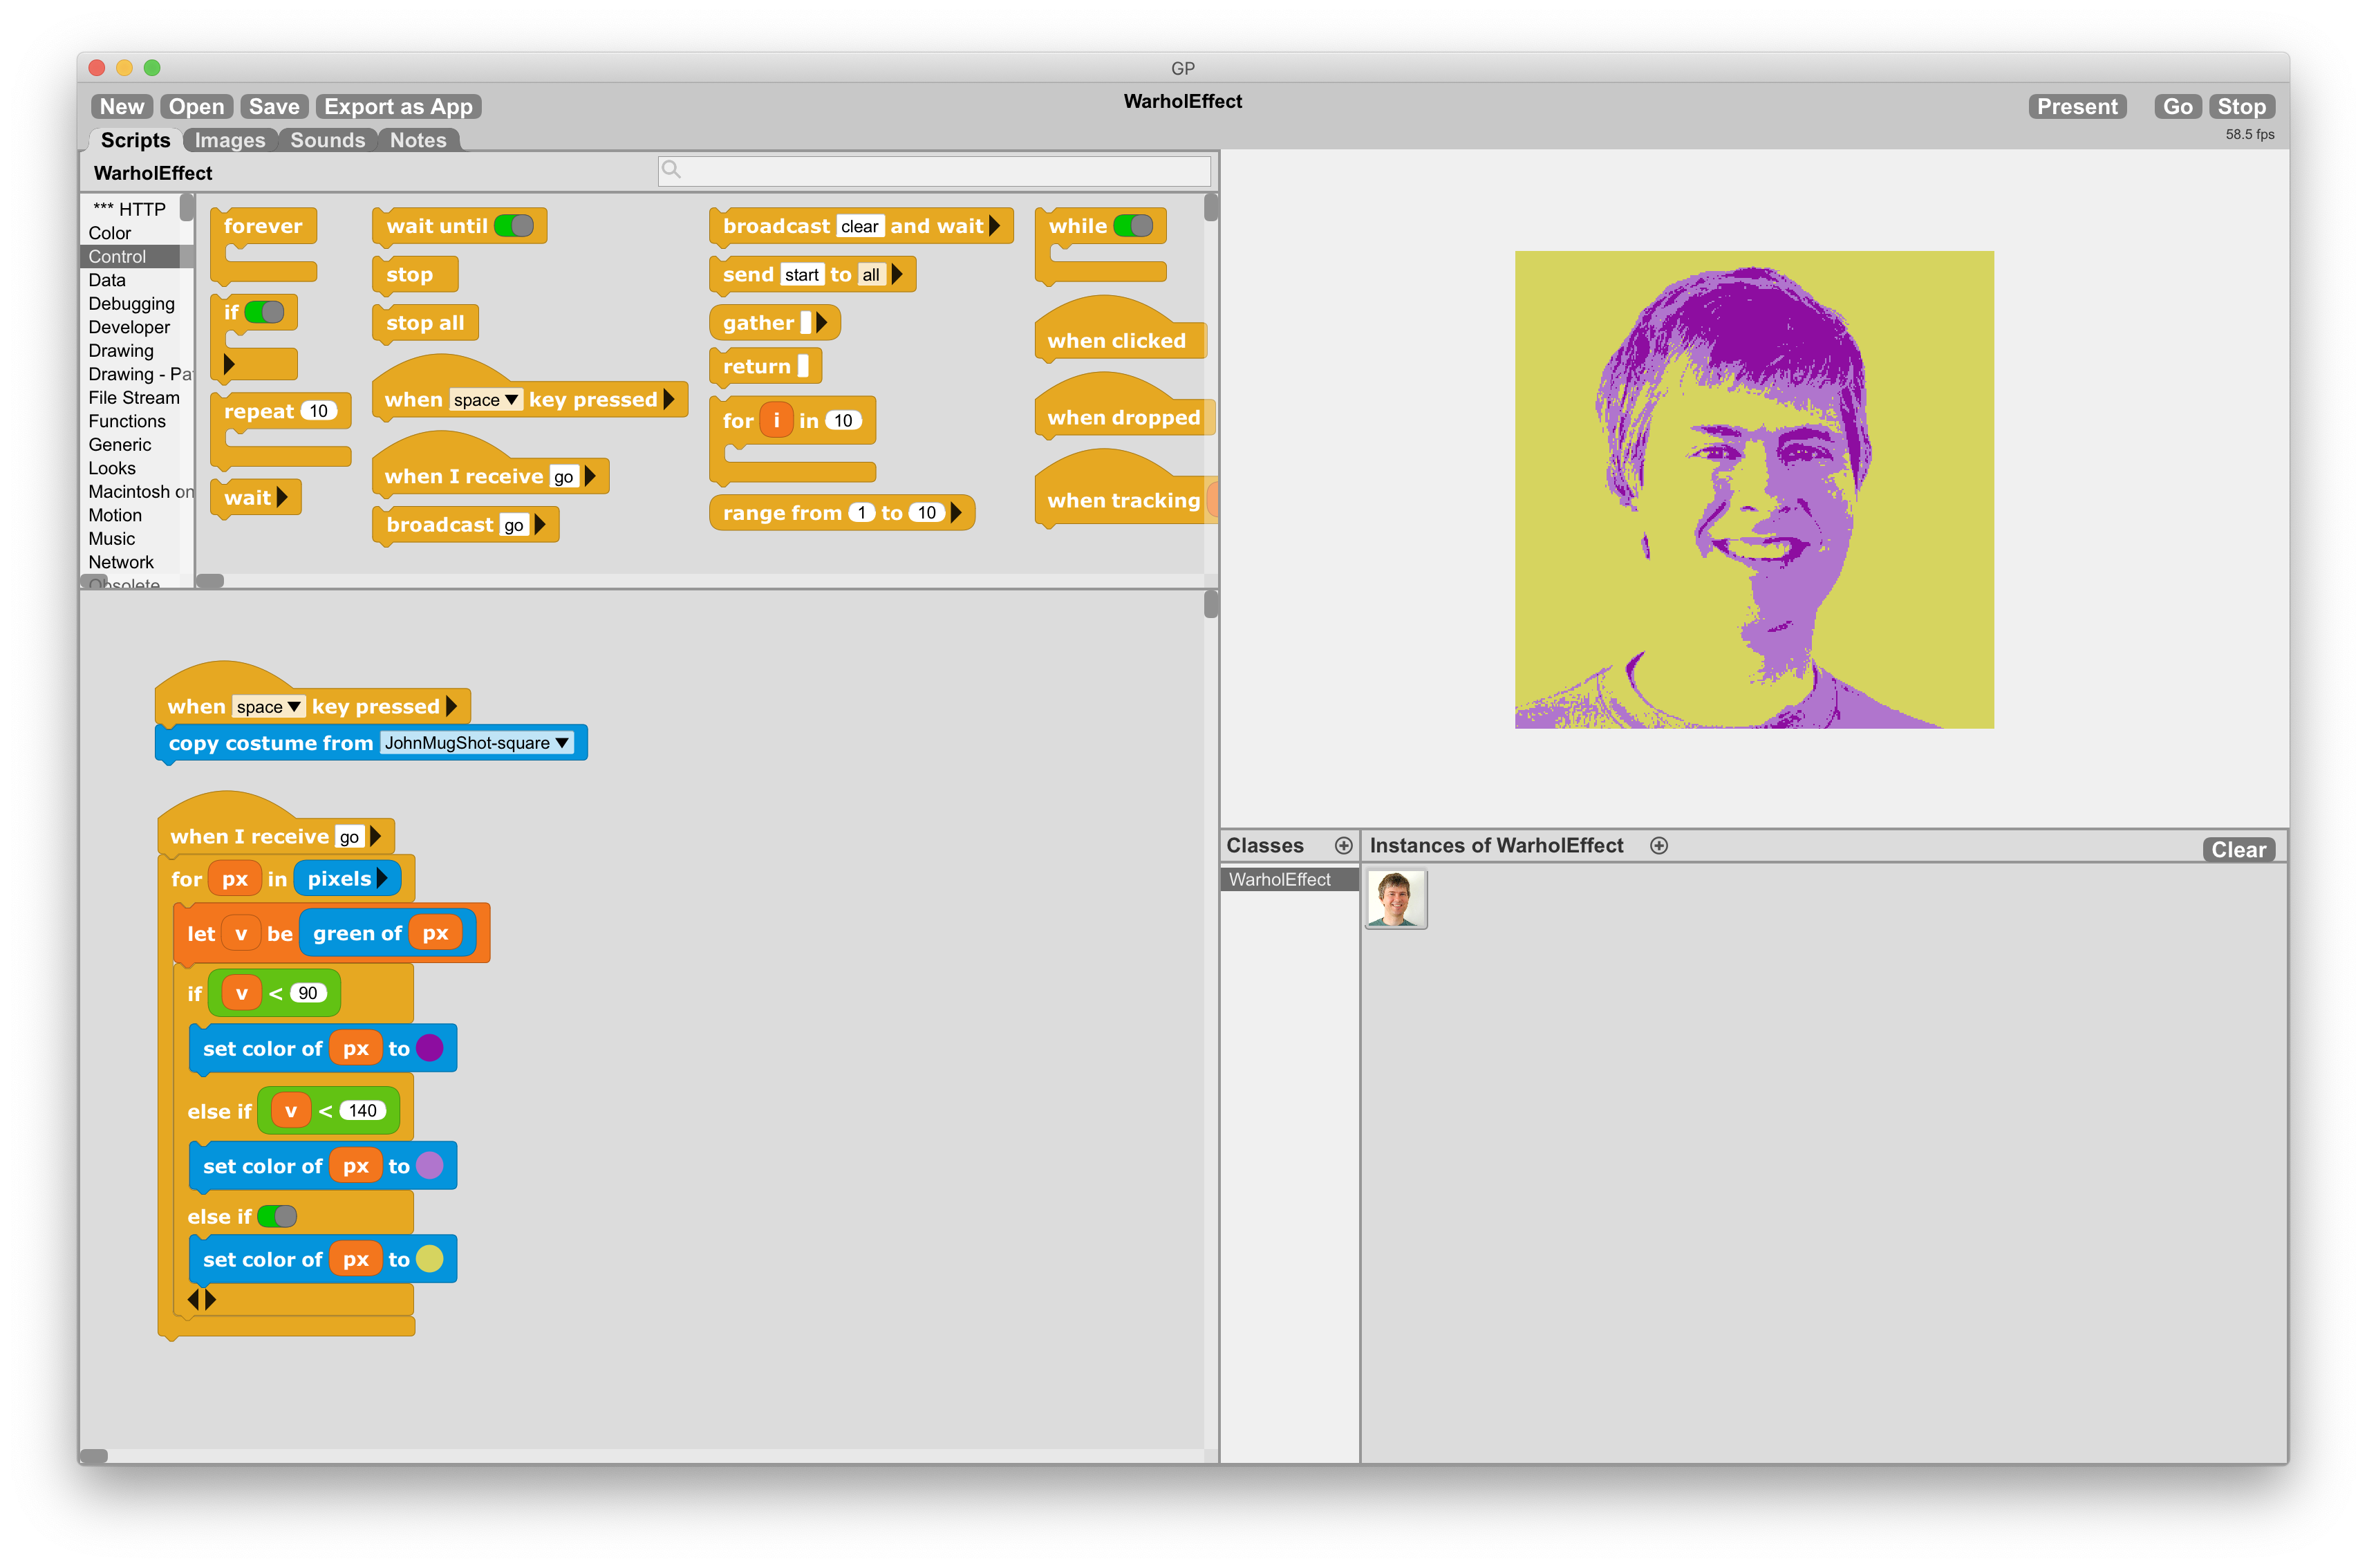The height and width of the screenshot is (1568, 2367).
Task: Expand the 'wait' block arrow in palette
Action: (x=282, y=497)
